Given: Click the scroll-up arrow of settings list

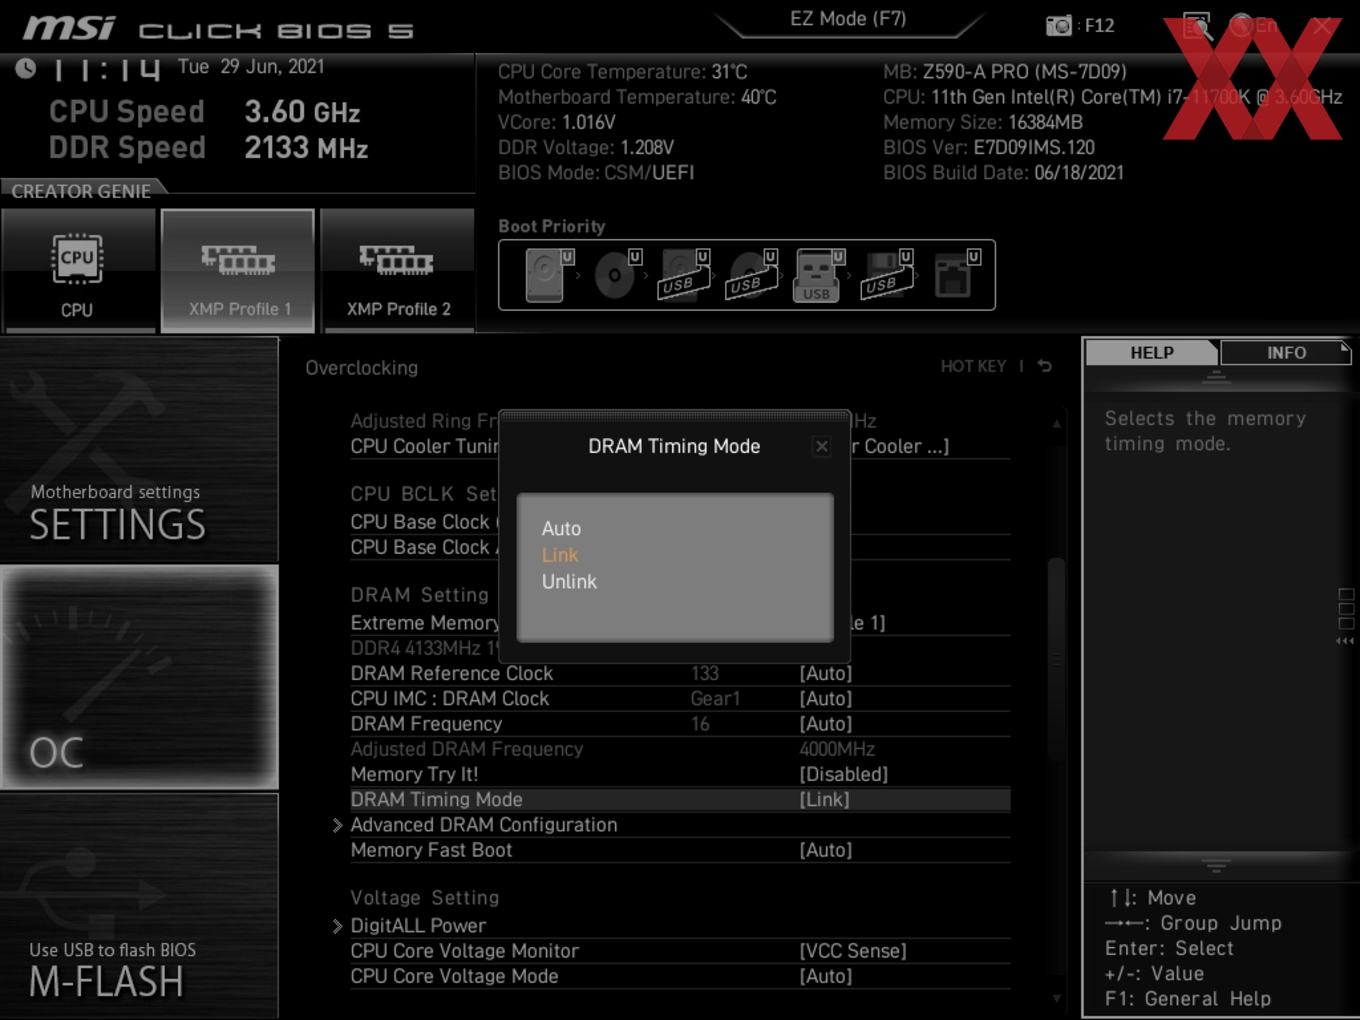Looking at the screenshot, I should click(x=1056, y=424).
